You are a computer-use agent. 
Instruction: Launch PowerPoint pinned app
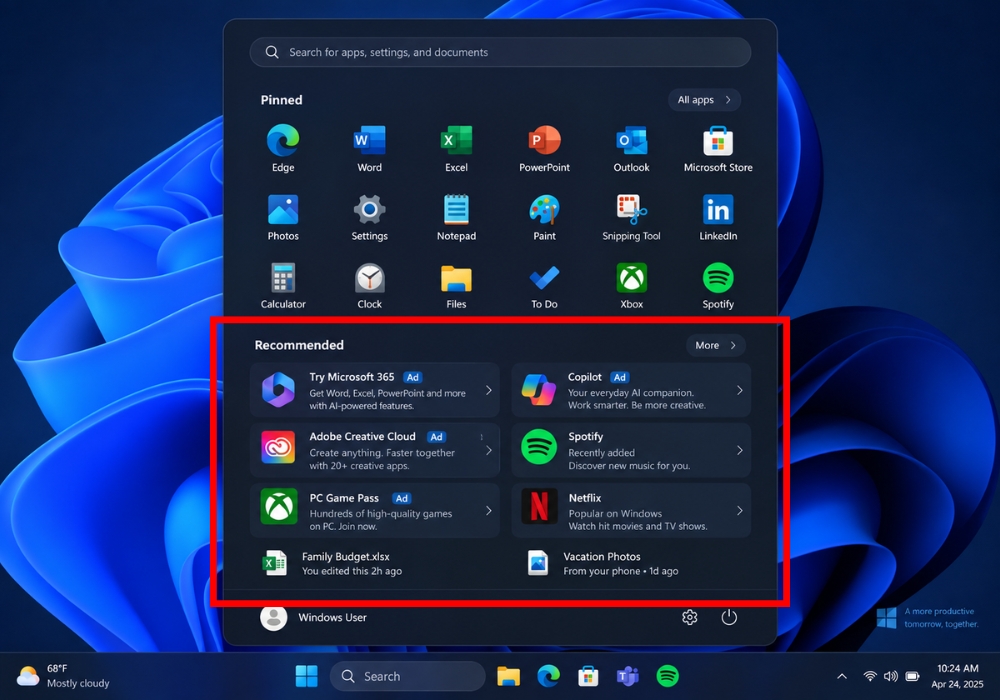pos(544,149)
